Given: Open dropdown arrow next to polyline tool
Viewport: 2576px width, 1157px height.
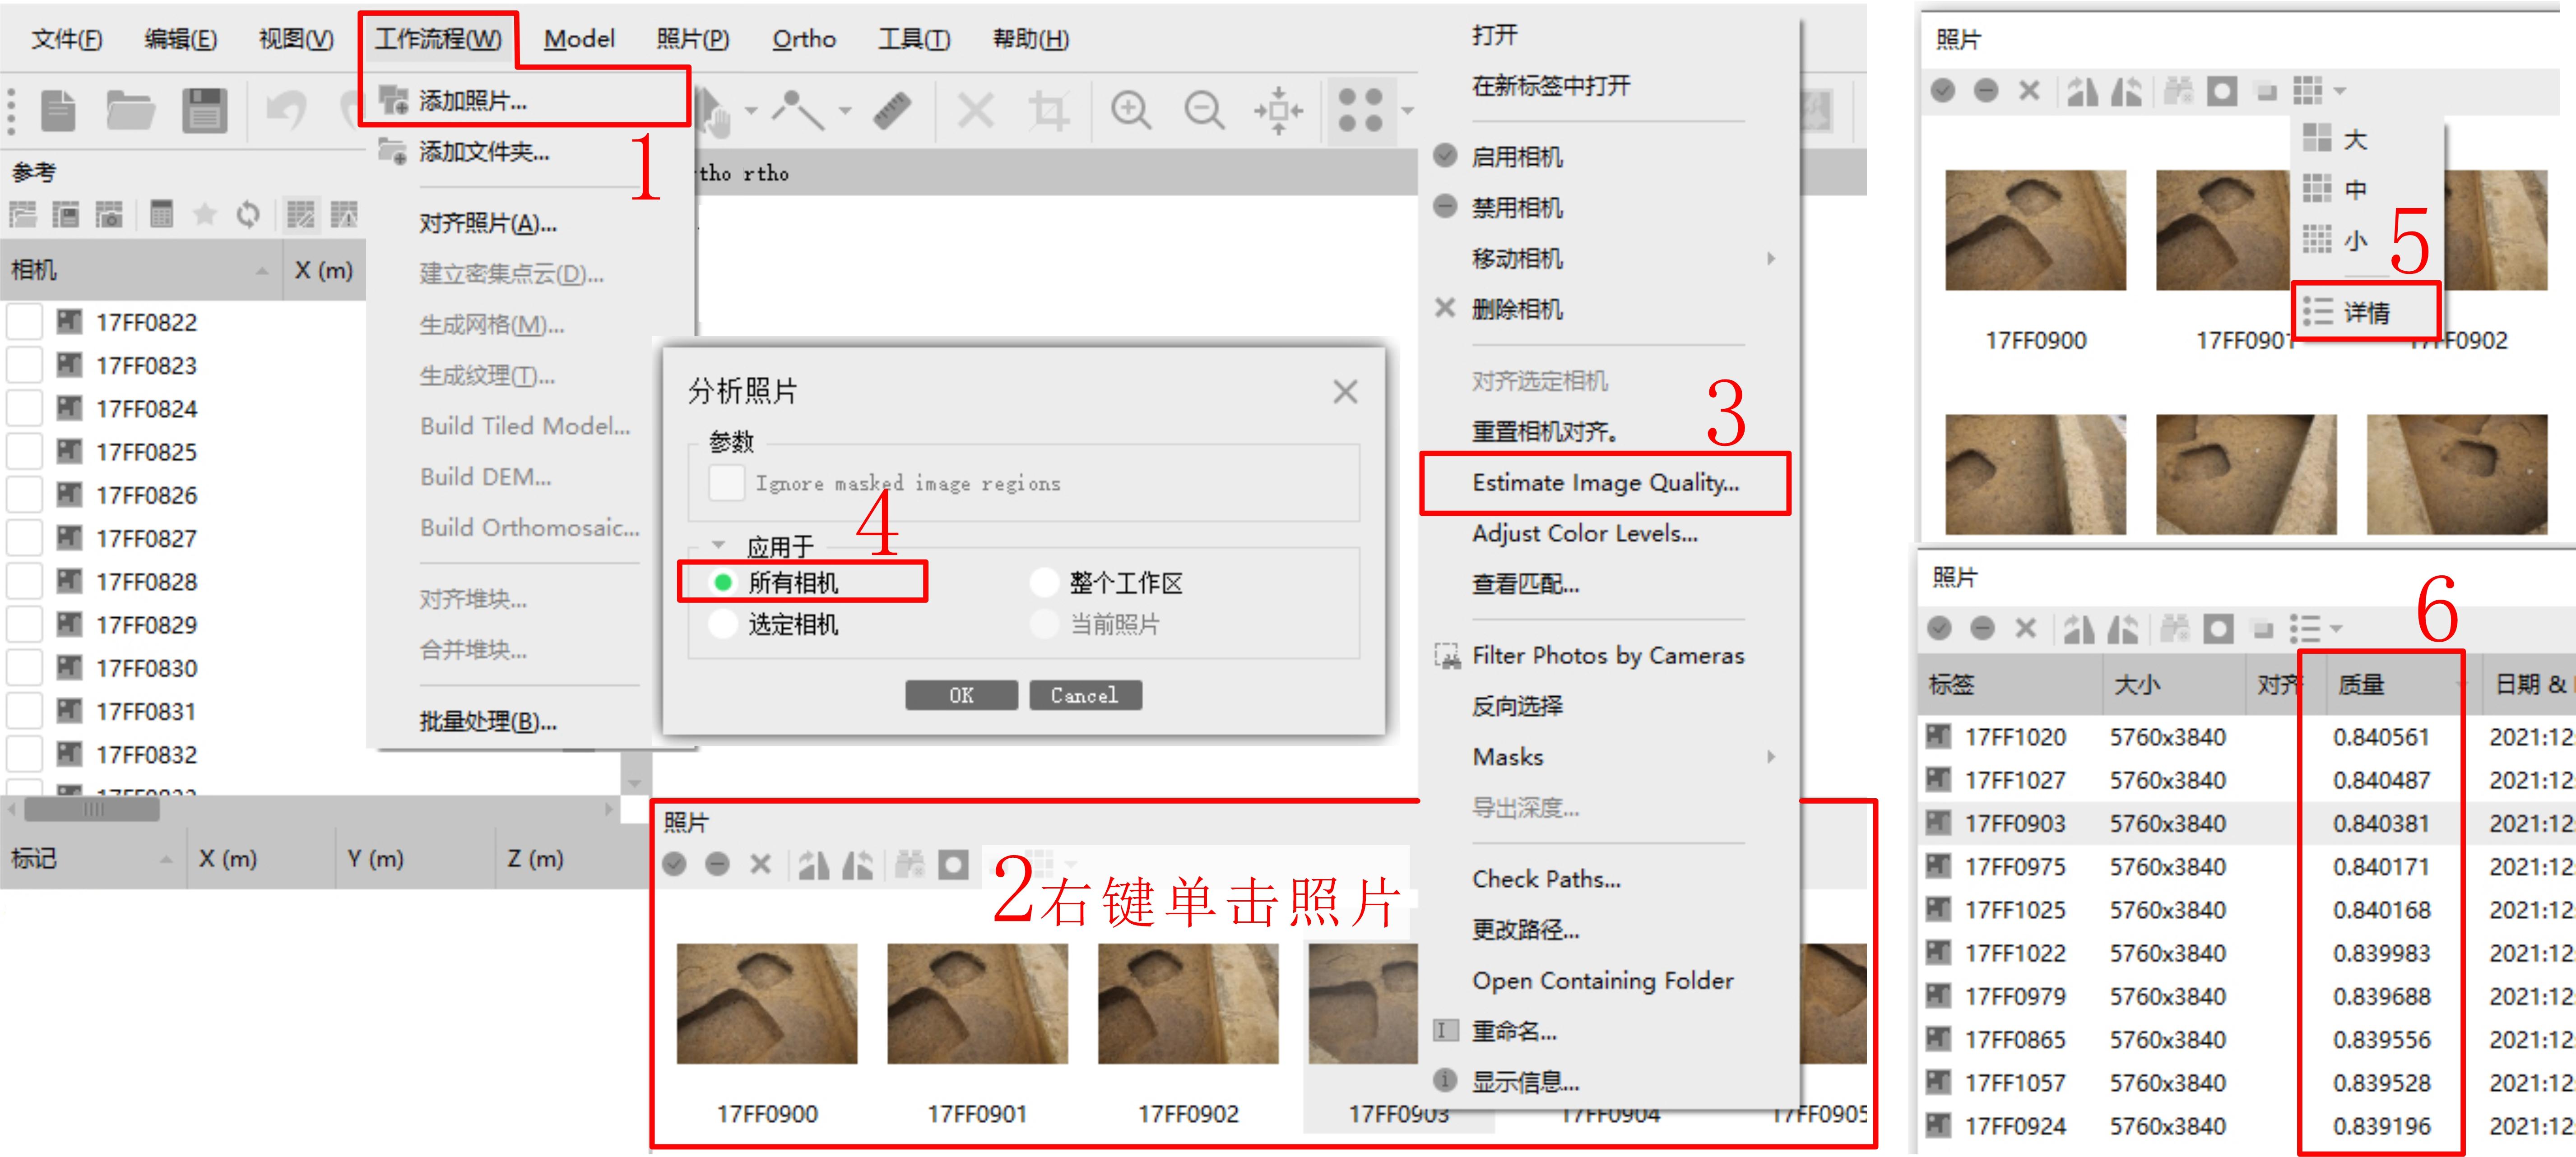Looking at the screenshot, I should (x=845, y=111).
